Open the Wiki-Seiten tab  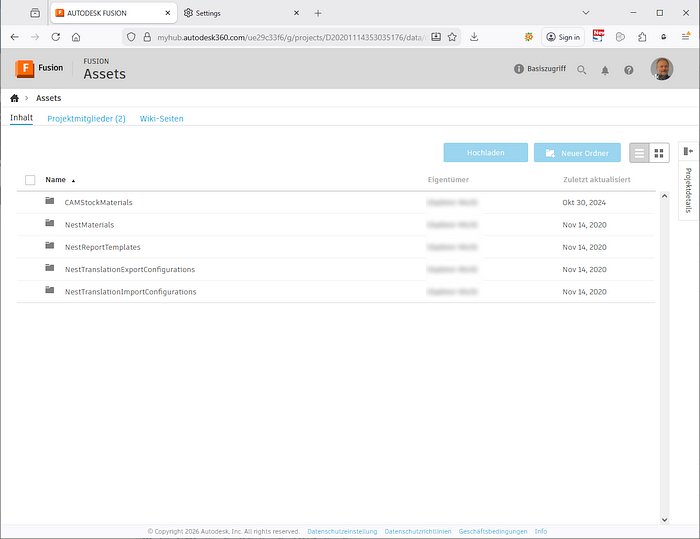click(x=162, y=119)
